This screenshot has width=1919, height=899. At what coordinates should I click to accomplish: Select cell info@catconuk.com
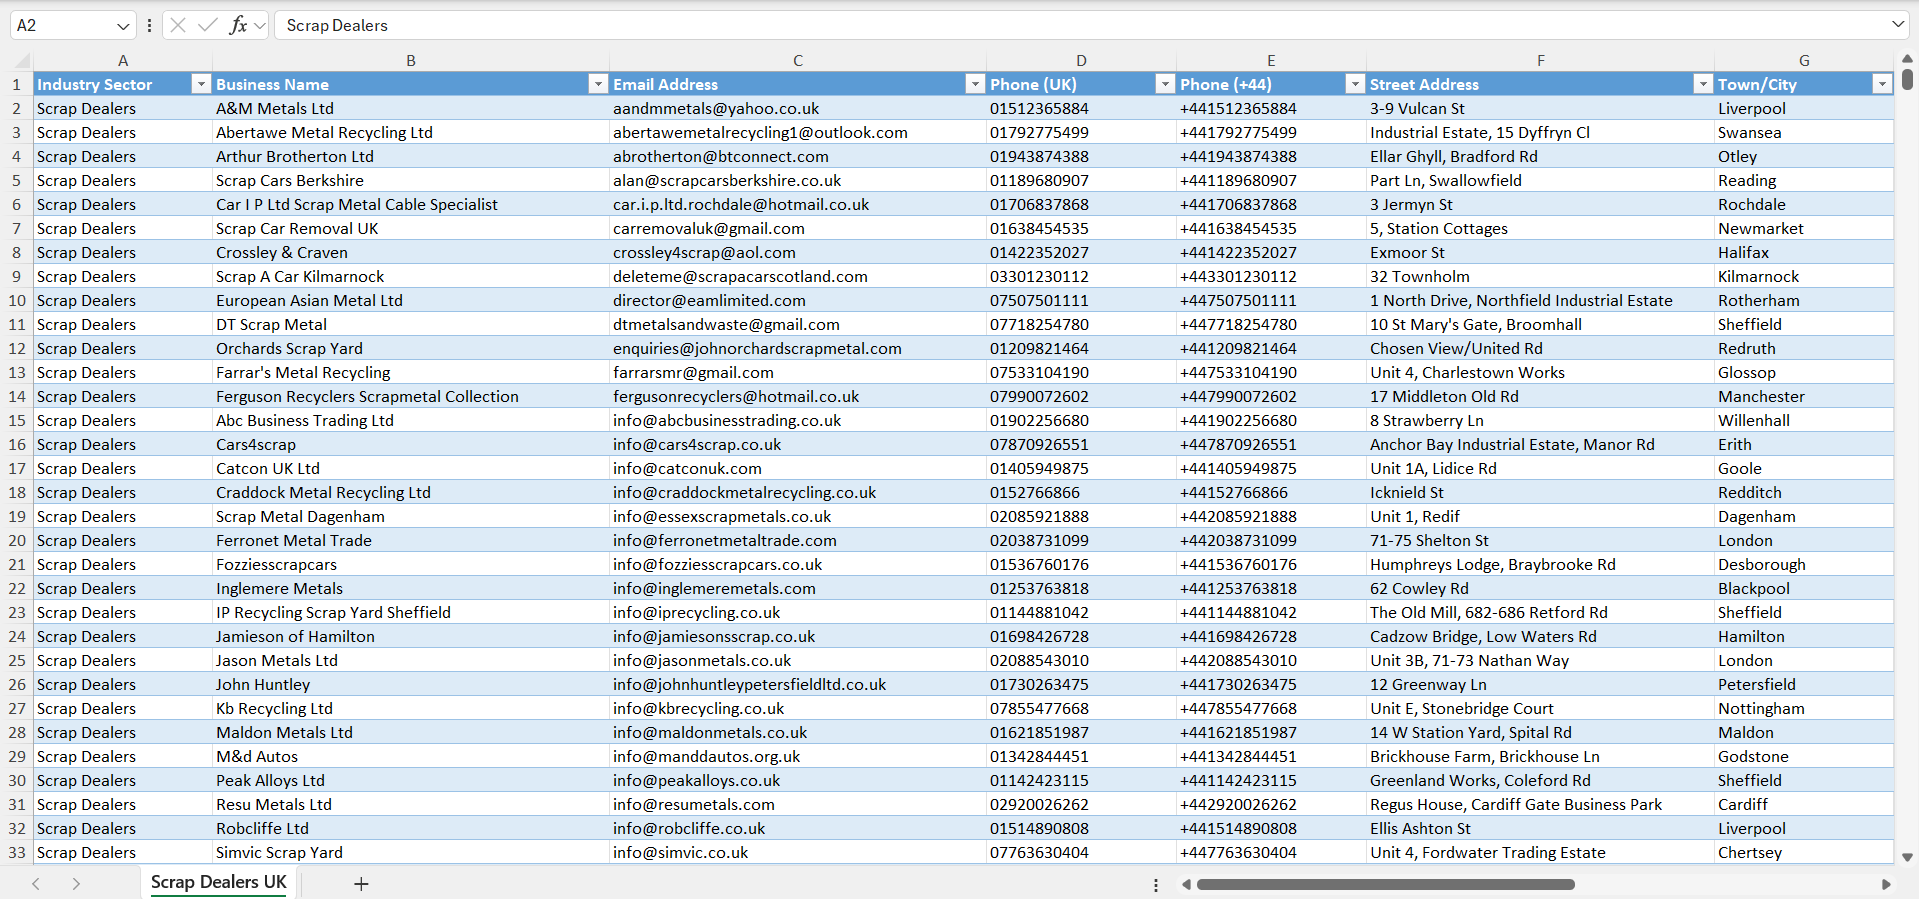[797, 468]
